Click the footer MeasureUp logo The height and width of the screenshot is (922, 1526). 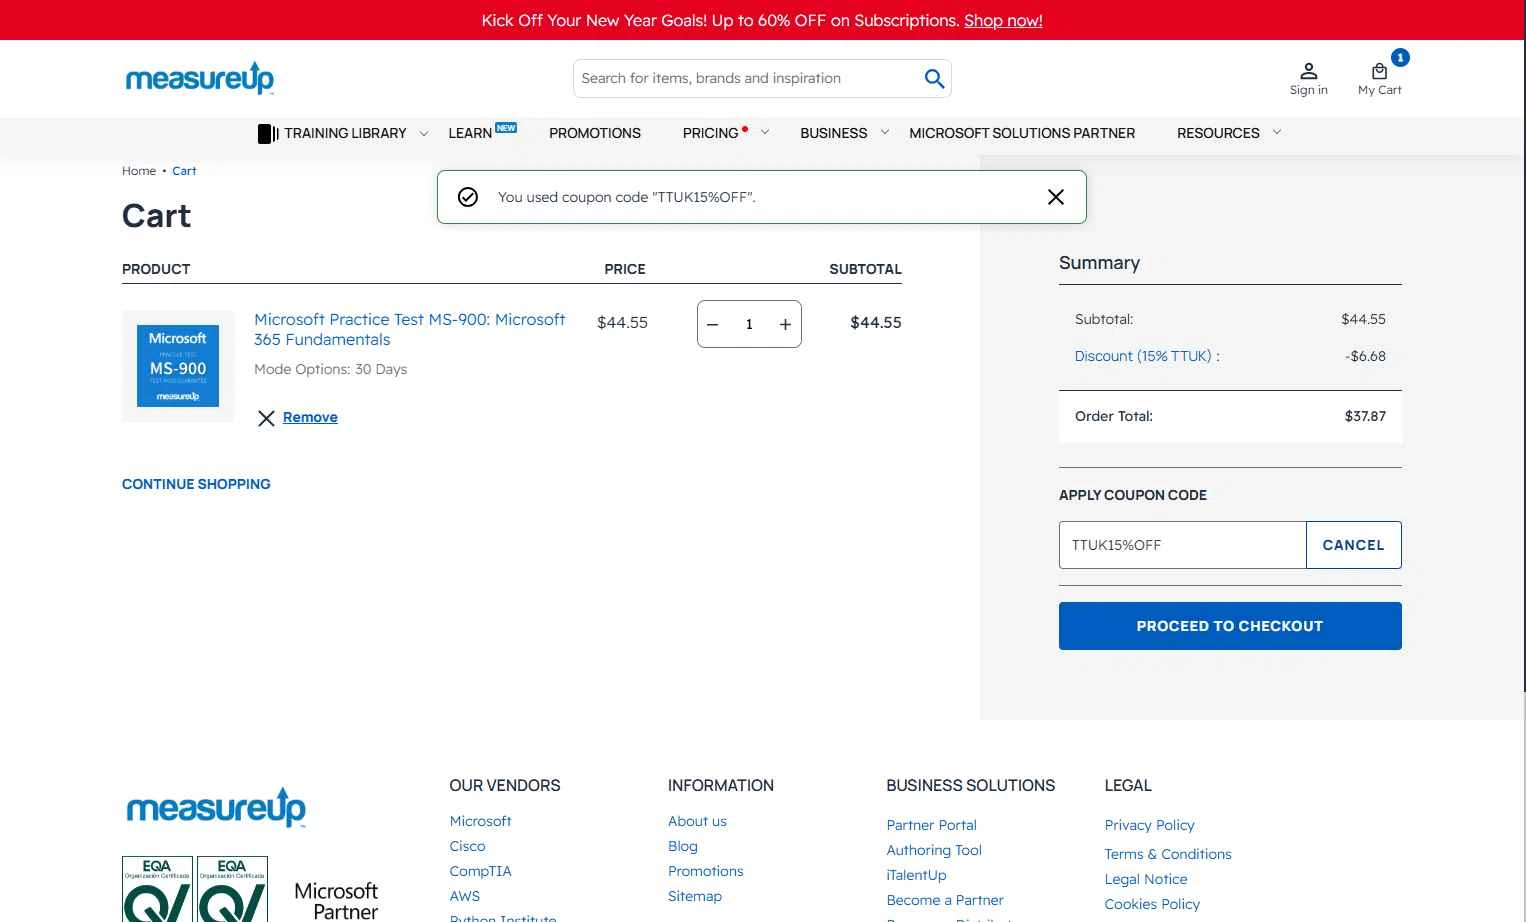[216, 808]
